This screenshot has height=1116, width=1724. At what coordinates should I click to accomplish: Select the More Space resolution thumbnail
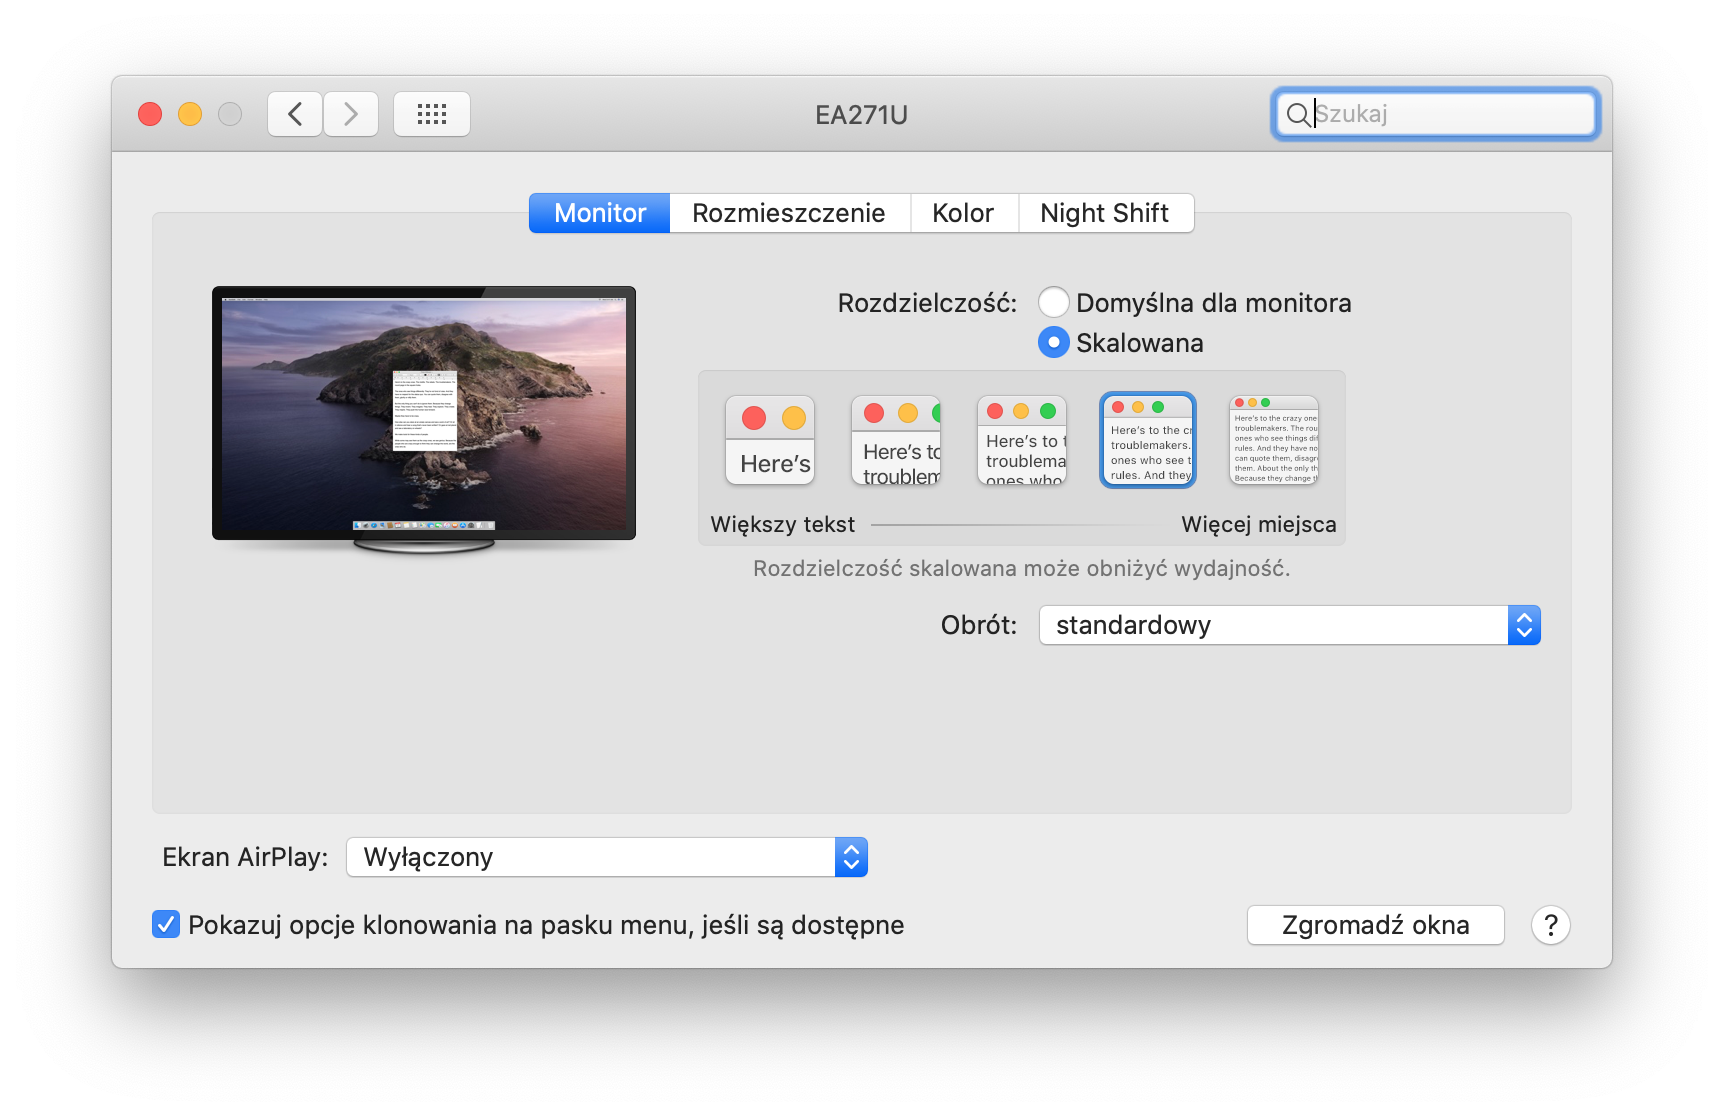(1274, 440)
